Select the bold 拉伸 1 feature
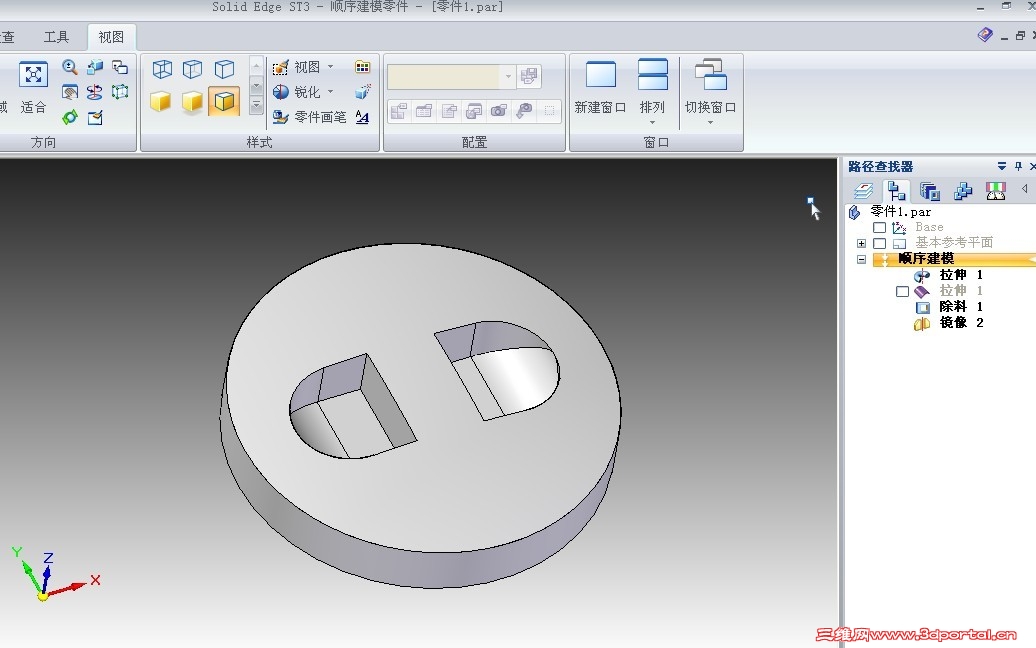This screenshot has height=648, width=1036. pos(961,275)
